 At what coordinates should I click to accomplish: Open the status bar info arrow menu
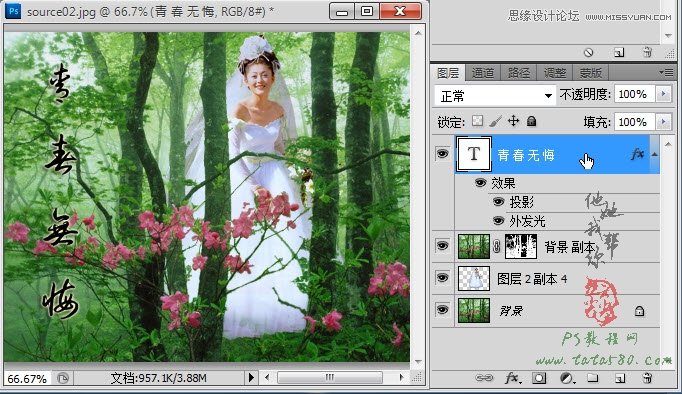tap(251, 377)
